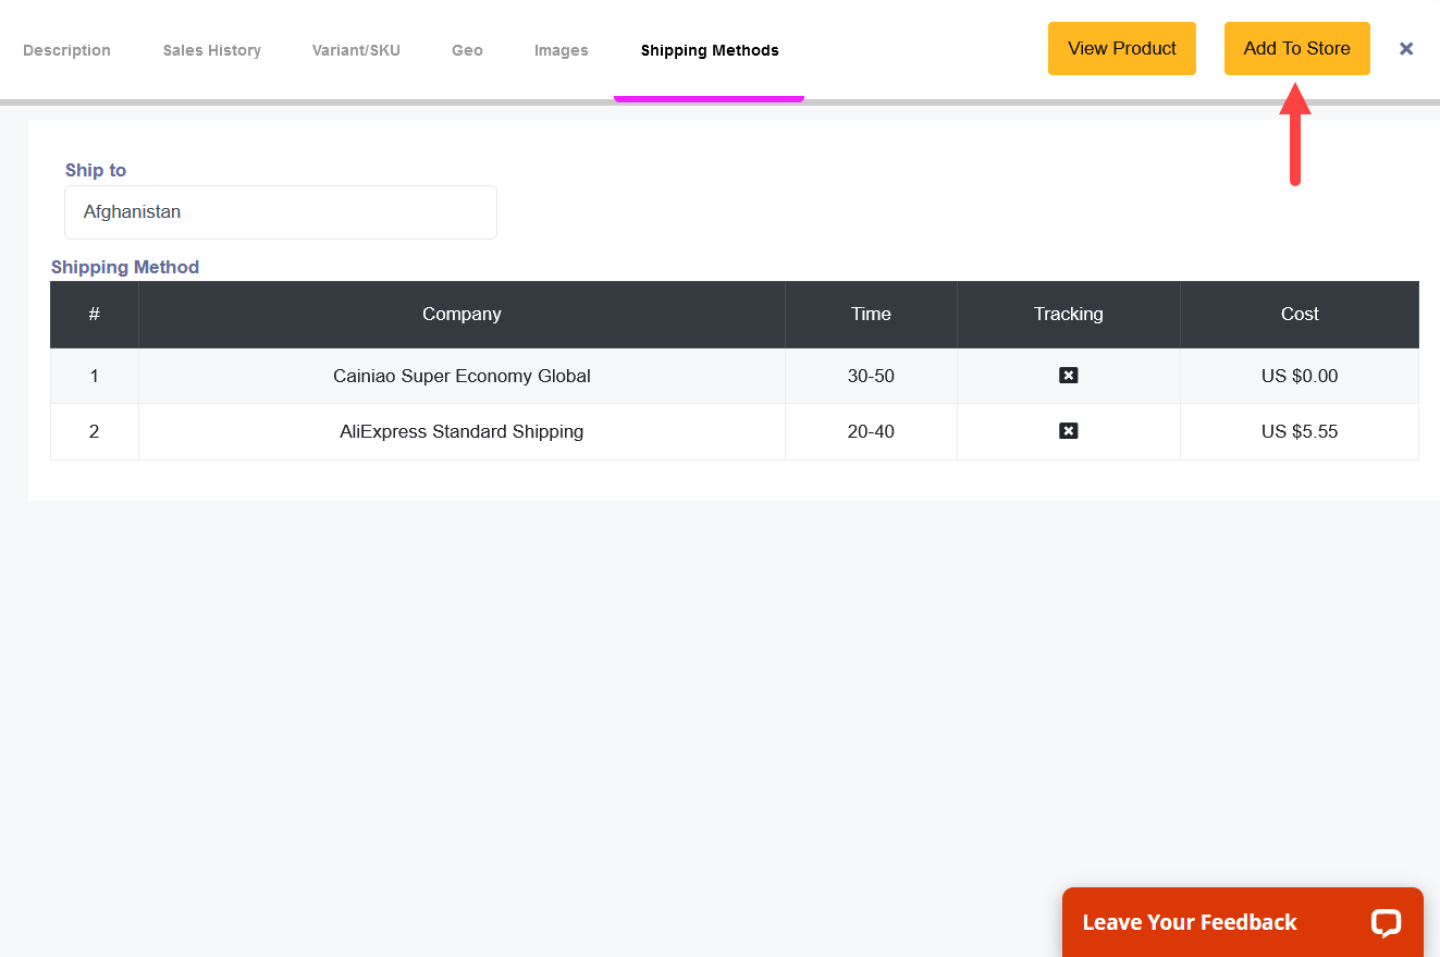Open the Sales History tab

pyautogui.click(x=212, y=50)
